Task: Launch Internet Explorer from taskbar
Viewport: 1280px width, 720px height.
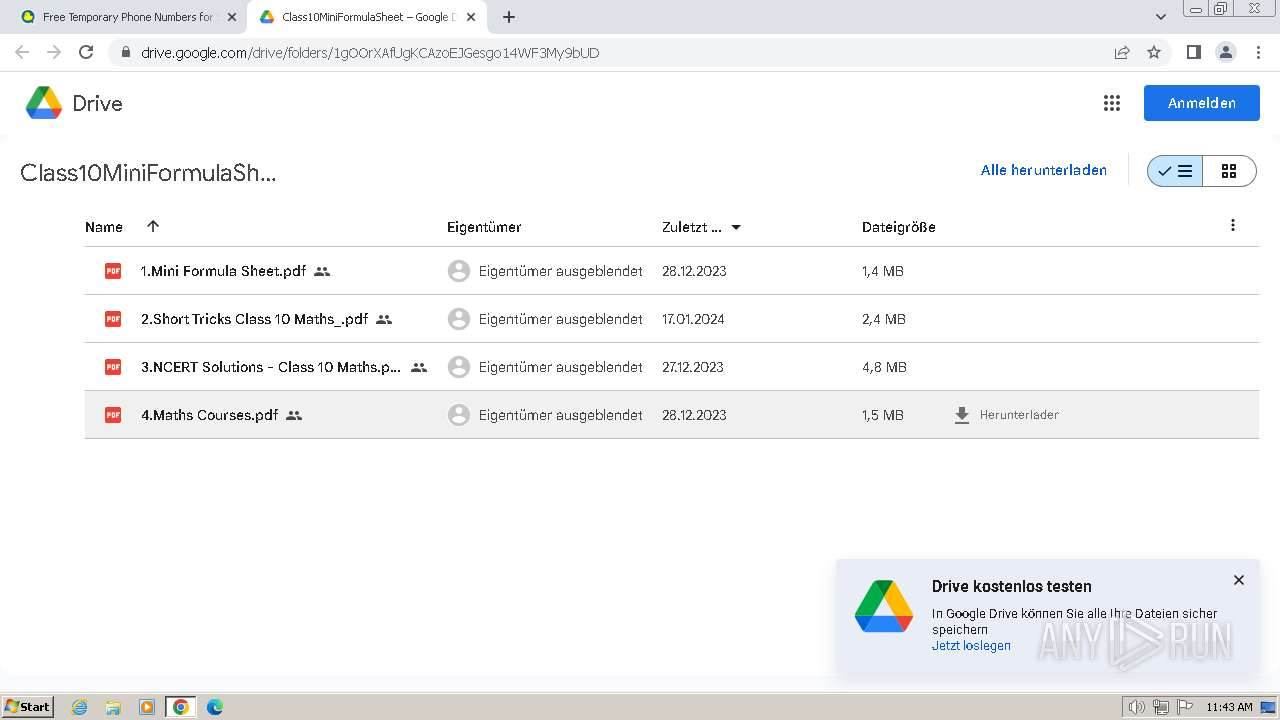Action: pos(79,707)
